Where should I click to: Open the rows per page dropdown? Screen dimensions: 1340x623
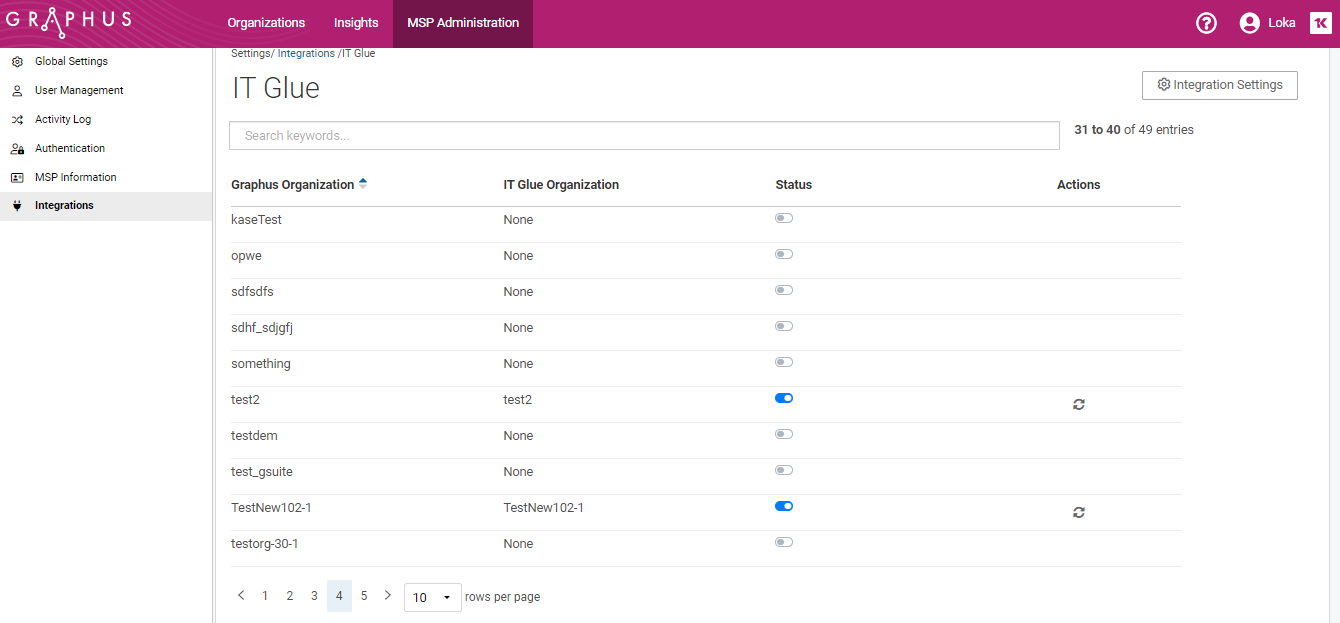tap(433, 597)
